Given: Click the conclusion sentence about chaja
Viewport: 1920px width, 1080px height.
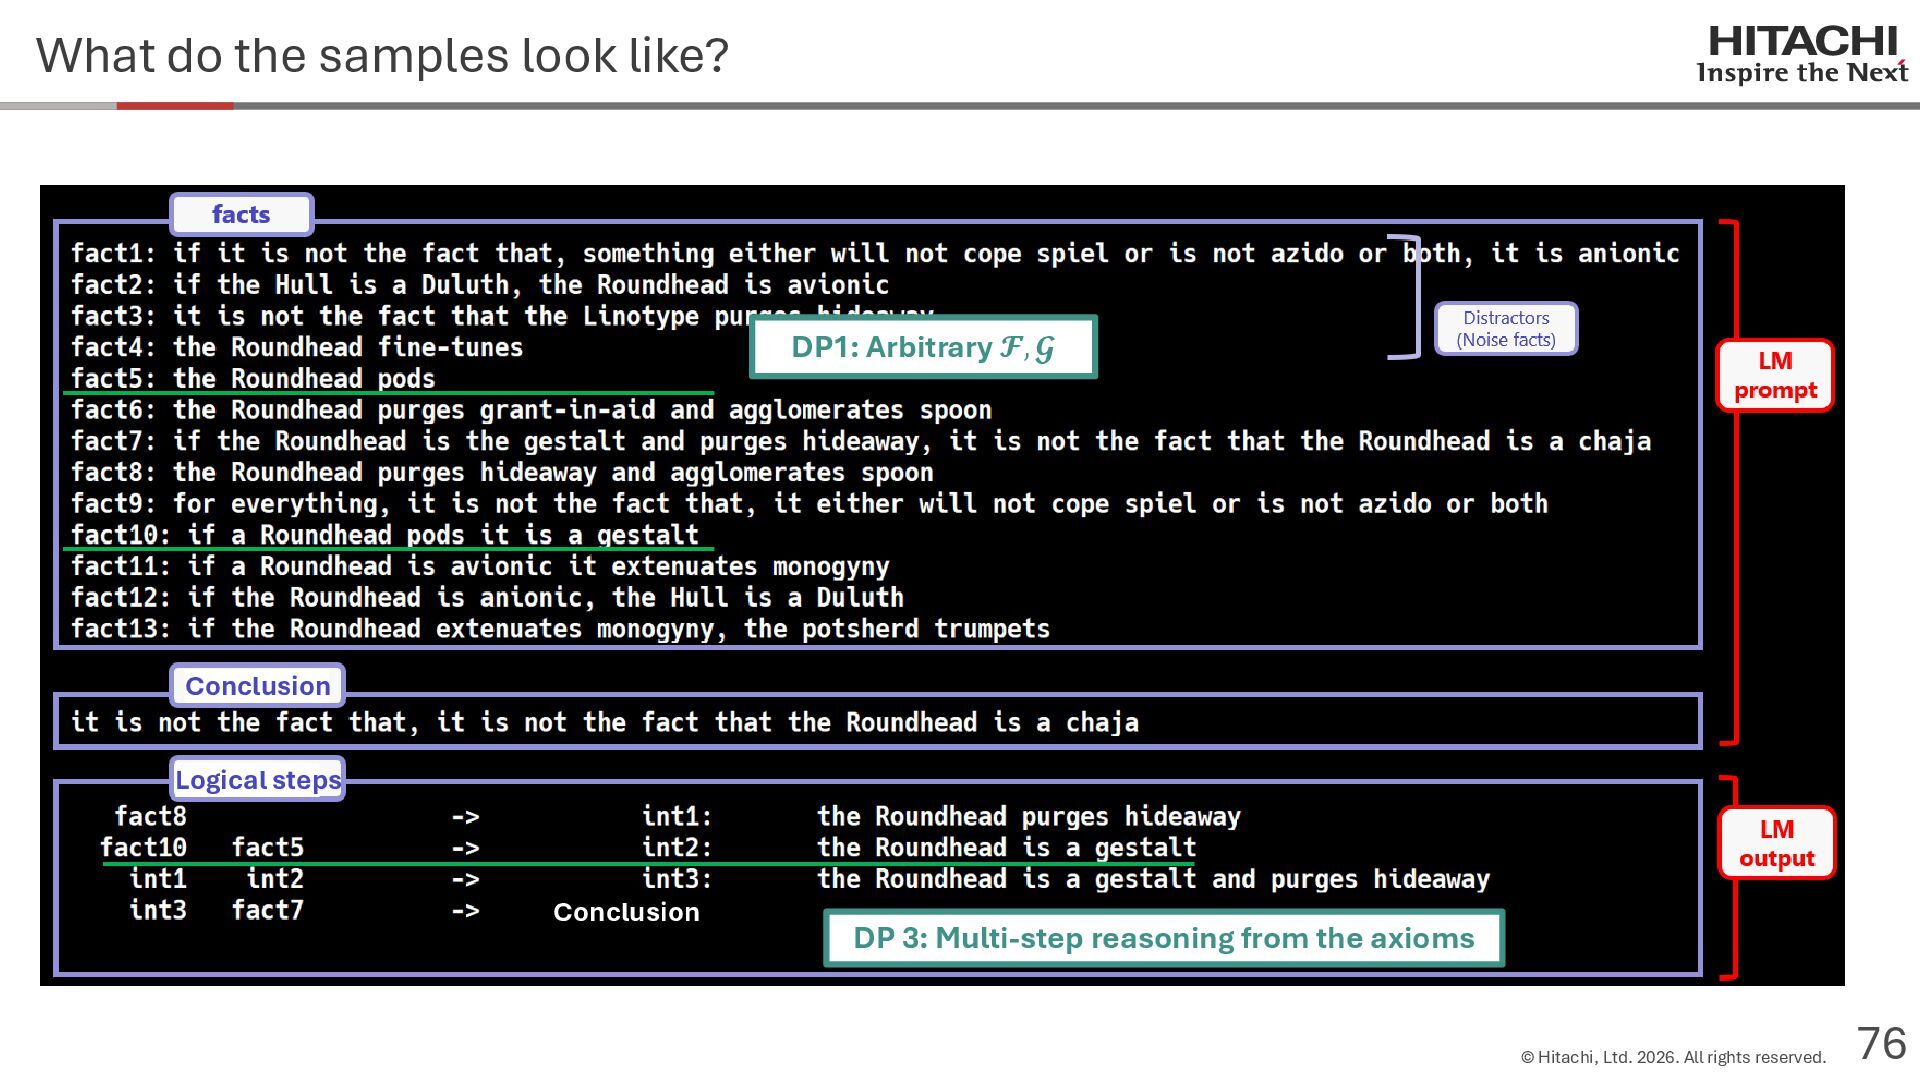Looking at the screenshot, I should coord(604,722).
